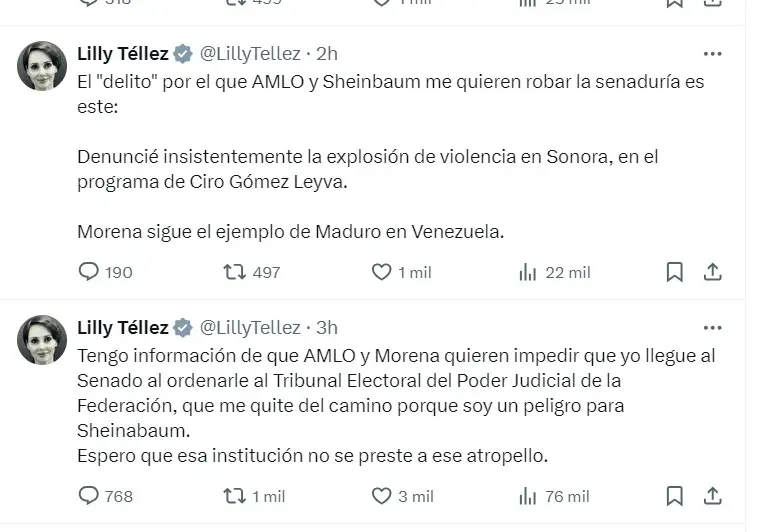This screenshot has height=532, width=768.
Task: View analytics of the 22 mil views tweet
Action: click(527, 271)
